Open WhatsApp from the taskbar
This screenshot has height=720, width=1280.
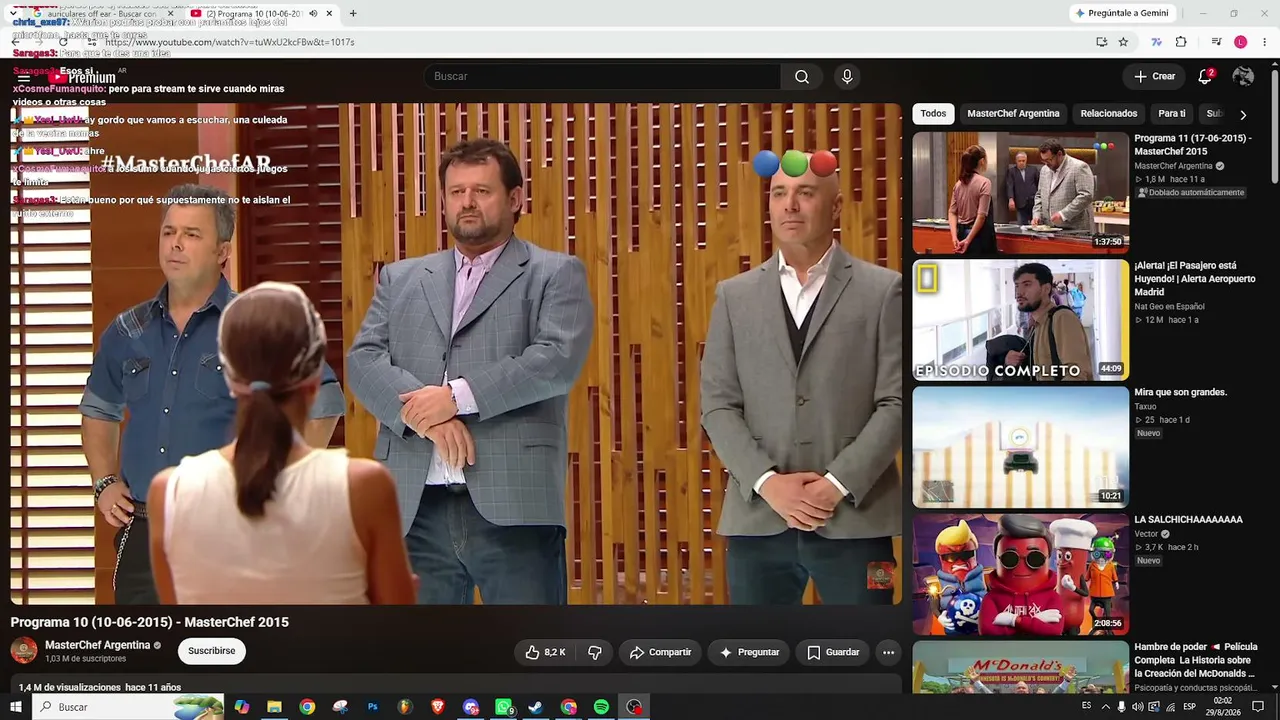[503, 707]
